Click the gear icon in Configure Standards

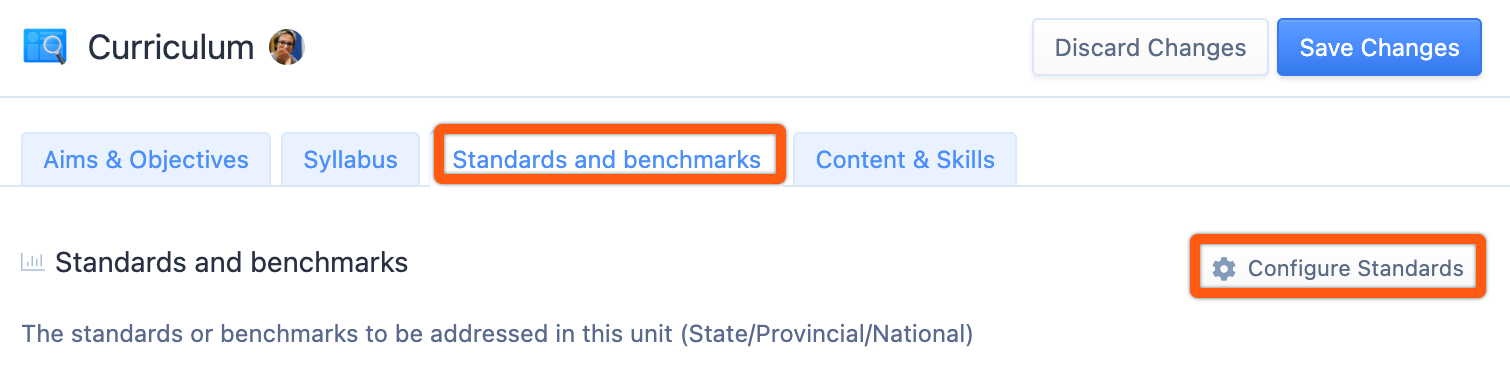[x=1223, y=268]
